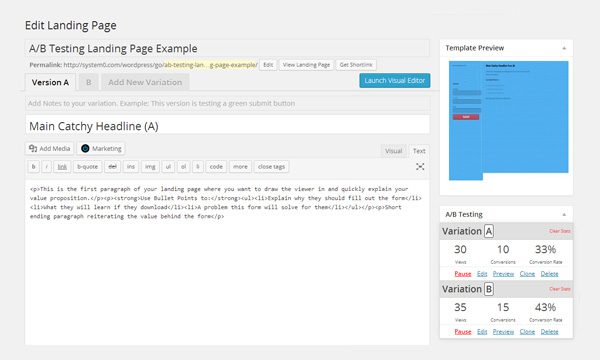The height and width of the screenshot is (360, 600).
Task: Click the li quicktag button
Action: click(x=197, y=167)
